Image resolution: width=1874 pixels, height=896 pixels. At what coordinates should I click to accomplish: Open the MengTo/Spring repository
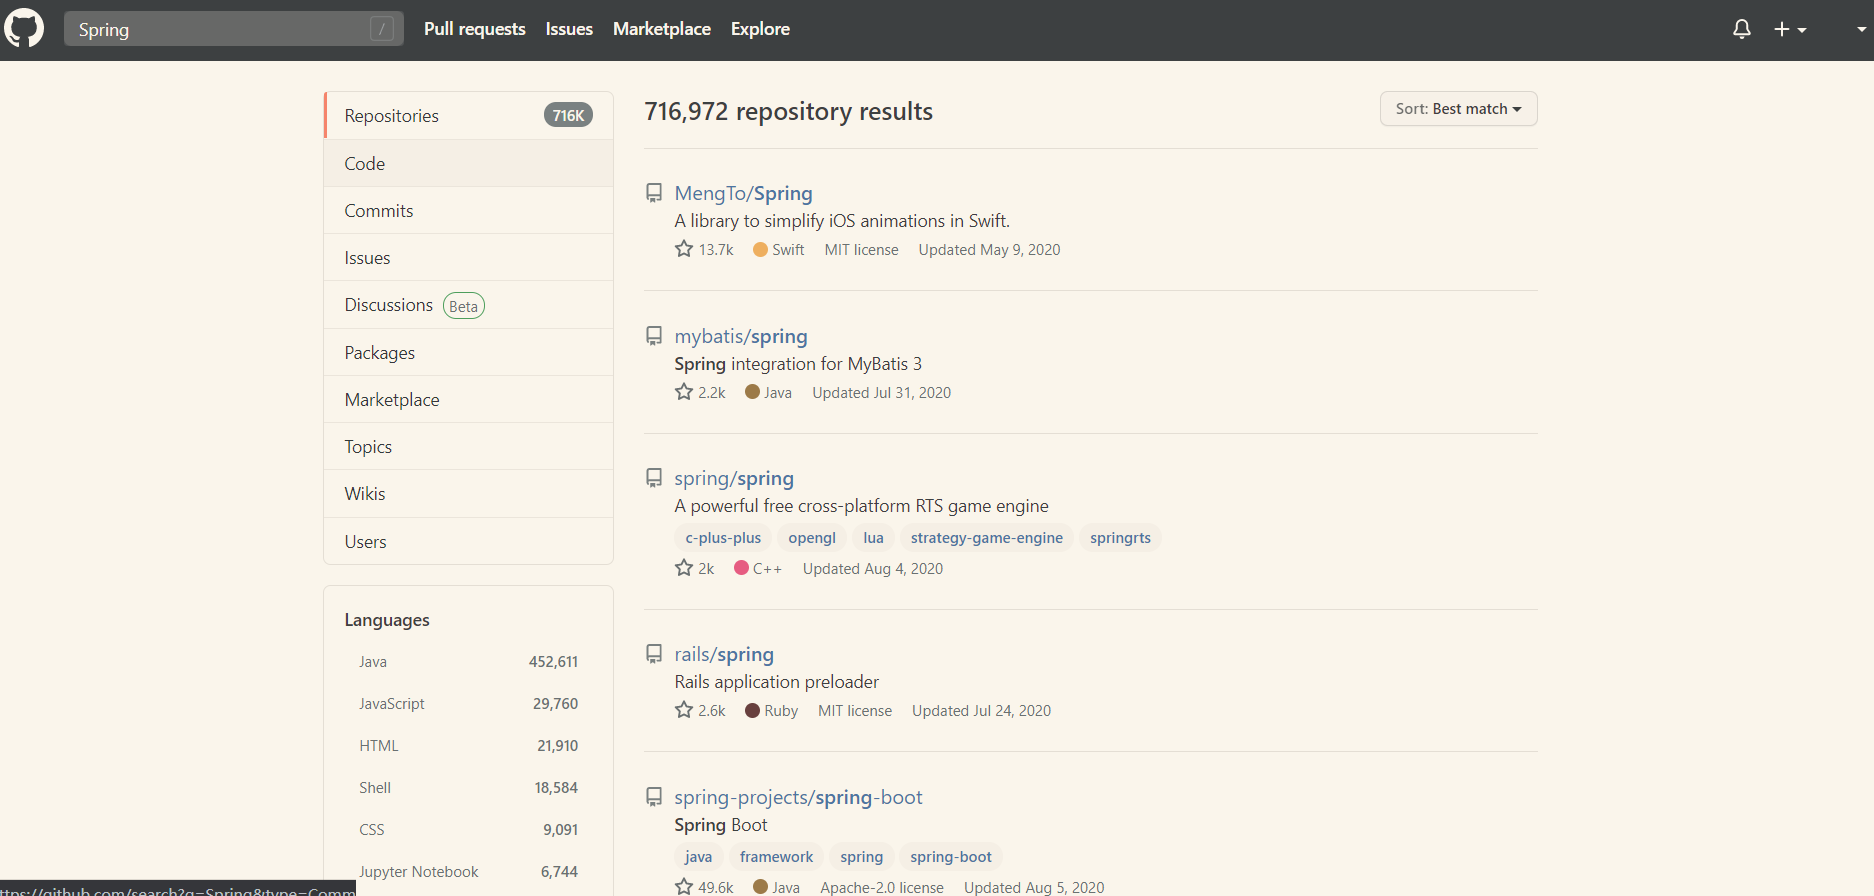coord(743,193)
